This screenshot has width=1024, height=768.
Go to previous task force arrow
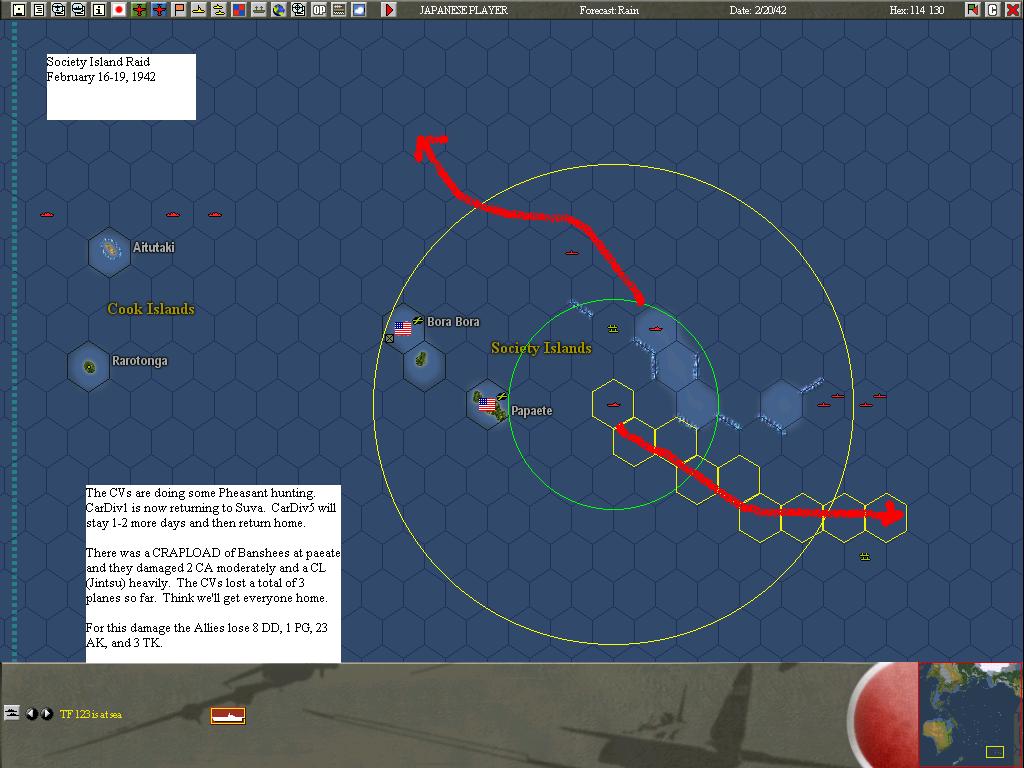point(31,714)
